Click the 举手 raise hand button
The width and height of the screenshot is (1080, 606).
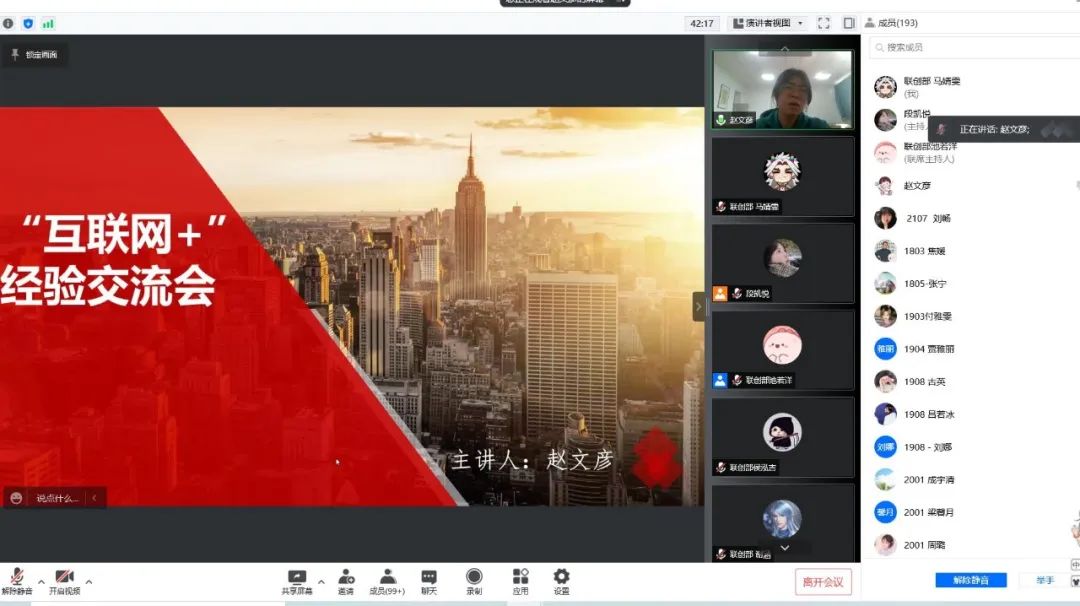(x=1045, y=580)
